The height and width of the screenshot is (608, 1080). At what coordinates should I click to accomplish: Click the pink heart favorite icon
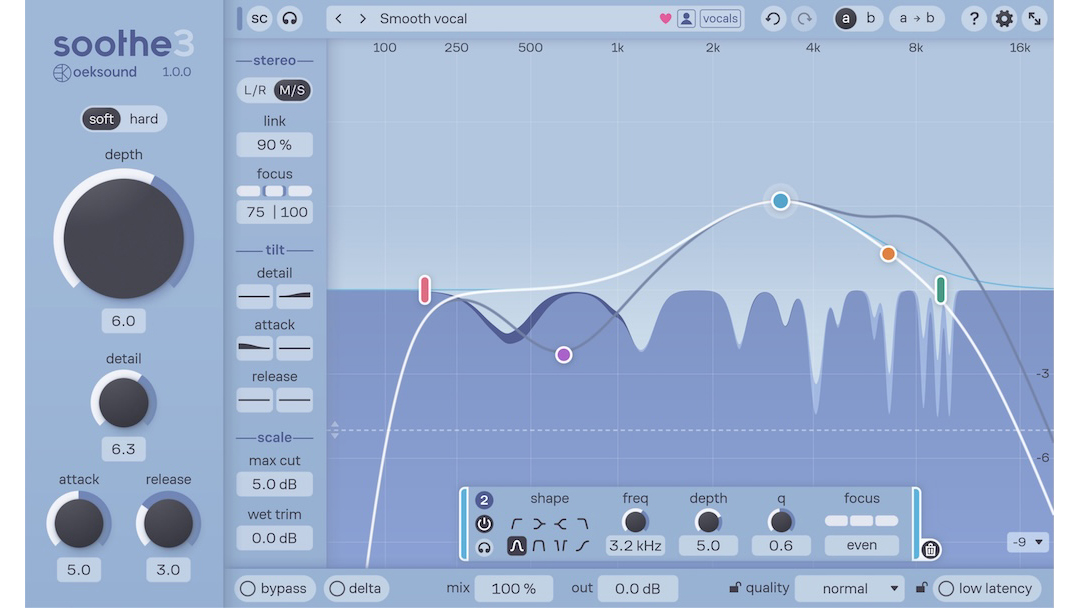click(665, 19)
